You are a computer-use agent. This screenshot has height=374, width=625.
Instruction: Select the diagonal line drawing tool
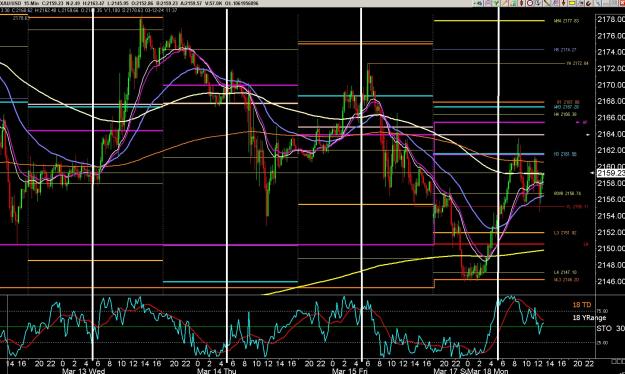[547, 3]
